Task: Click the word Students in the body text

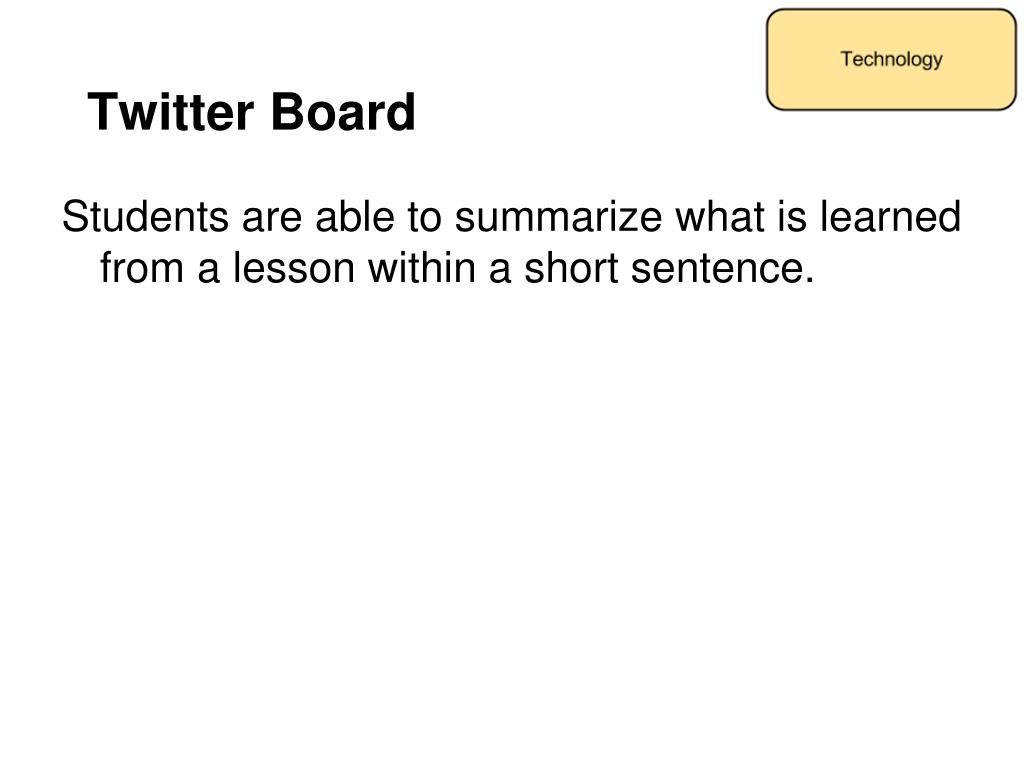Action: pos(146,216)
